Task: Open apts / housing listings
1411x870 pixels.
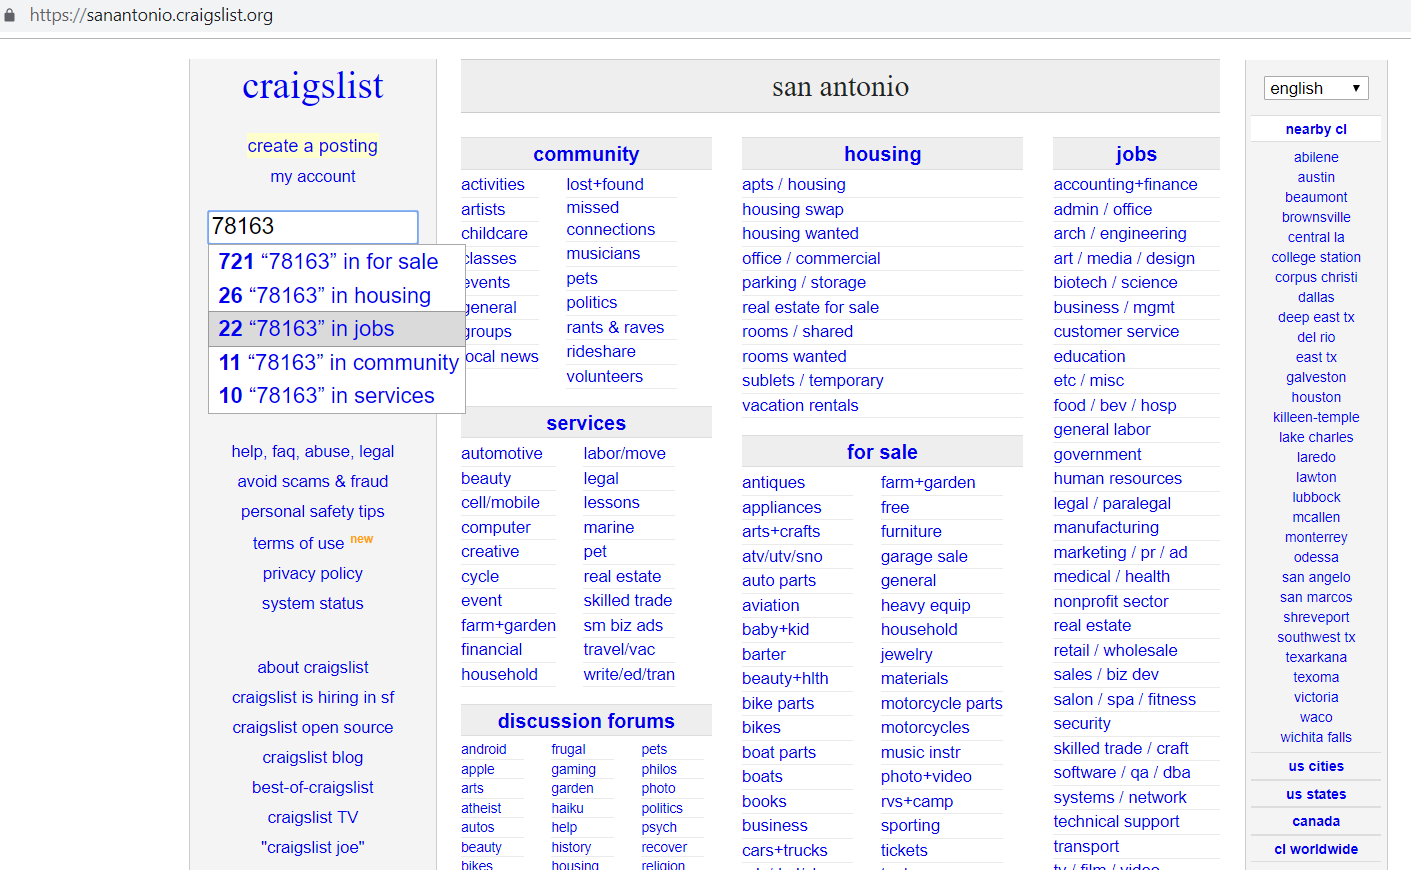Action: (794, 184)
